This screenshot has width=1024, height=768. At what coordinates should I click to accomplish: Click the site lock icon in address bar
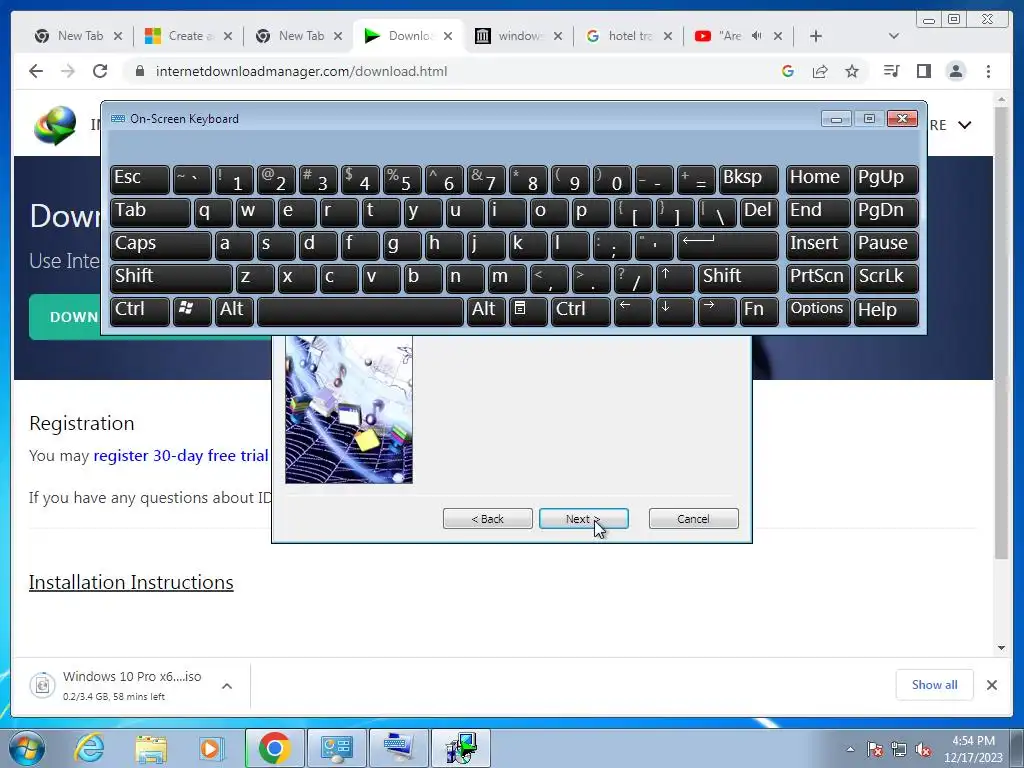[x=139, y=71]
